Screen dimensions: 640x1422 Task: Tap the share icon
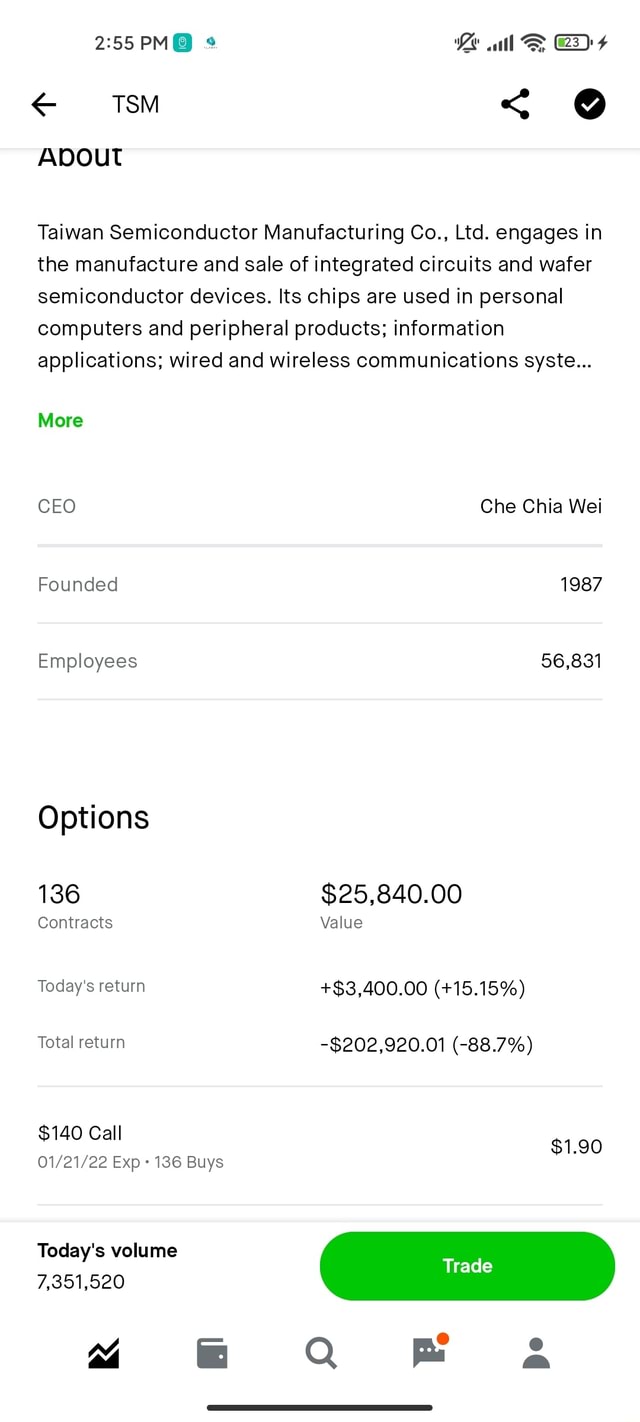[515, 104]
